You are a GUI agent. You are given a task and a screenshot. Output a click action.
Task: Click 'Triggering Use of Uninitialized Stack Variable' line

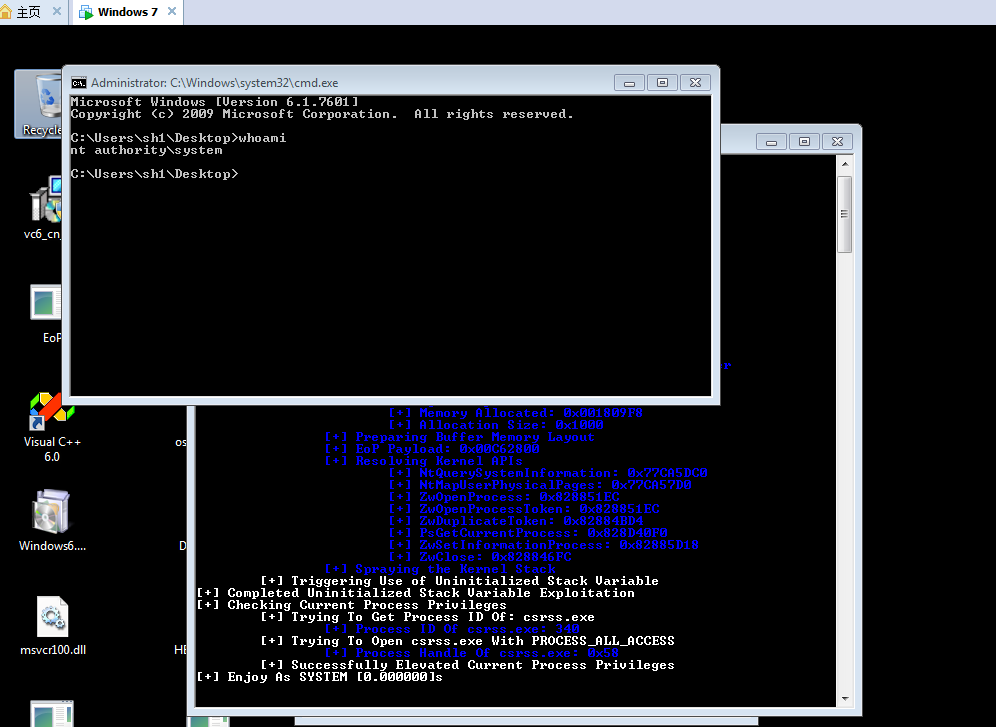[460, 581]
